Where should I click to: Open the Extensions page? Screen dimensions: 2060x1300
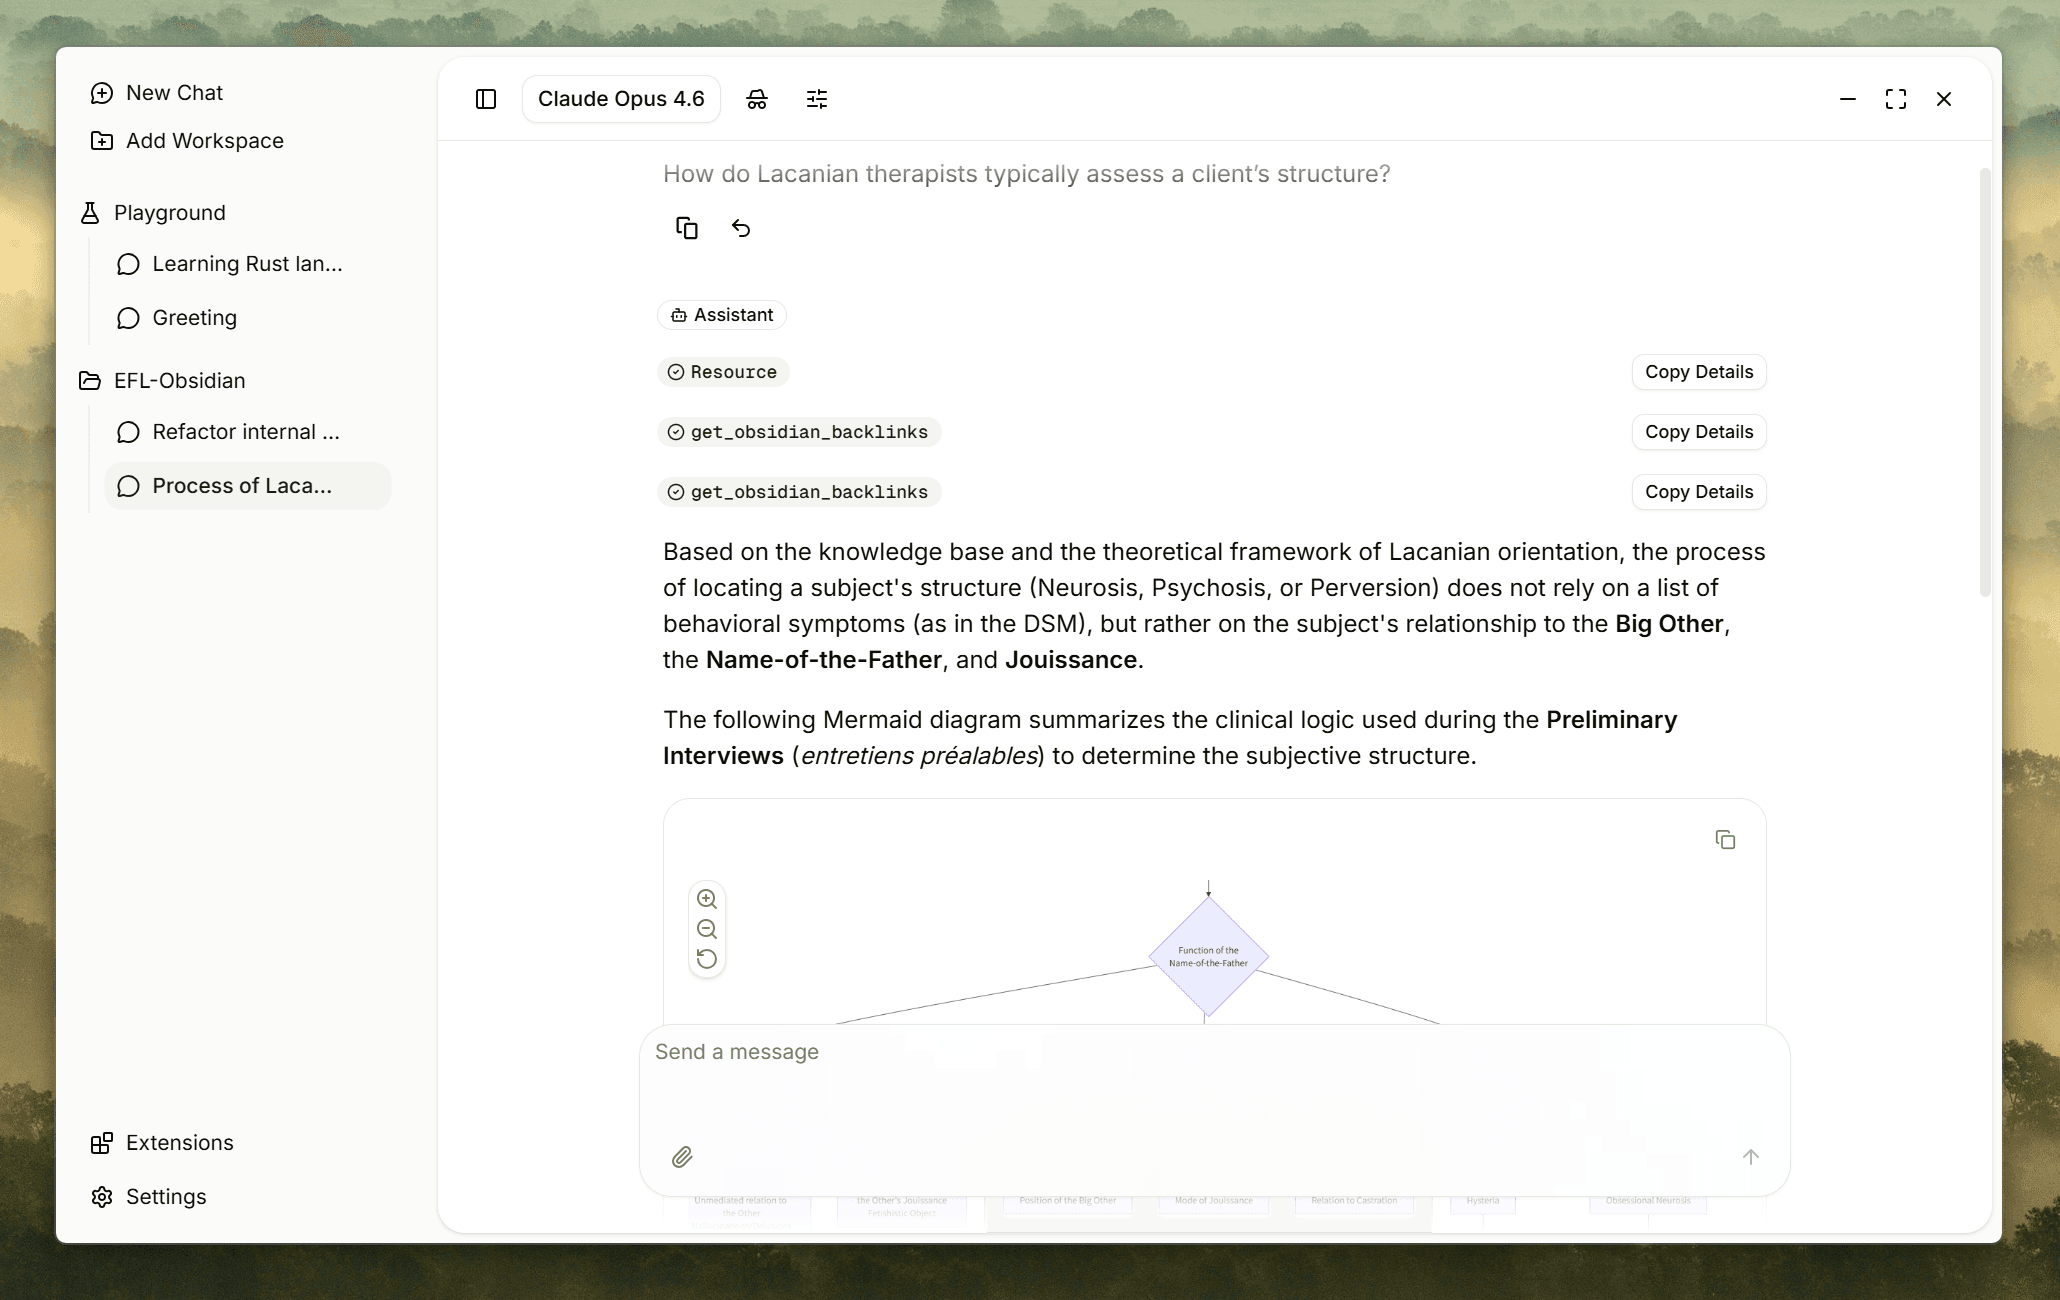click(178, 1142)
